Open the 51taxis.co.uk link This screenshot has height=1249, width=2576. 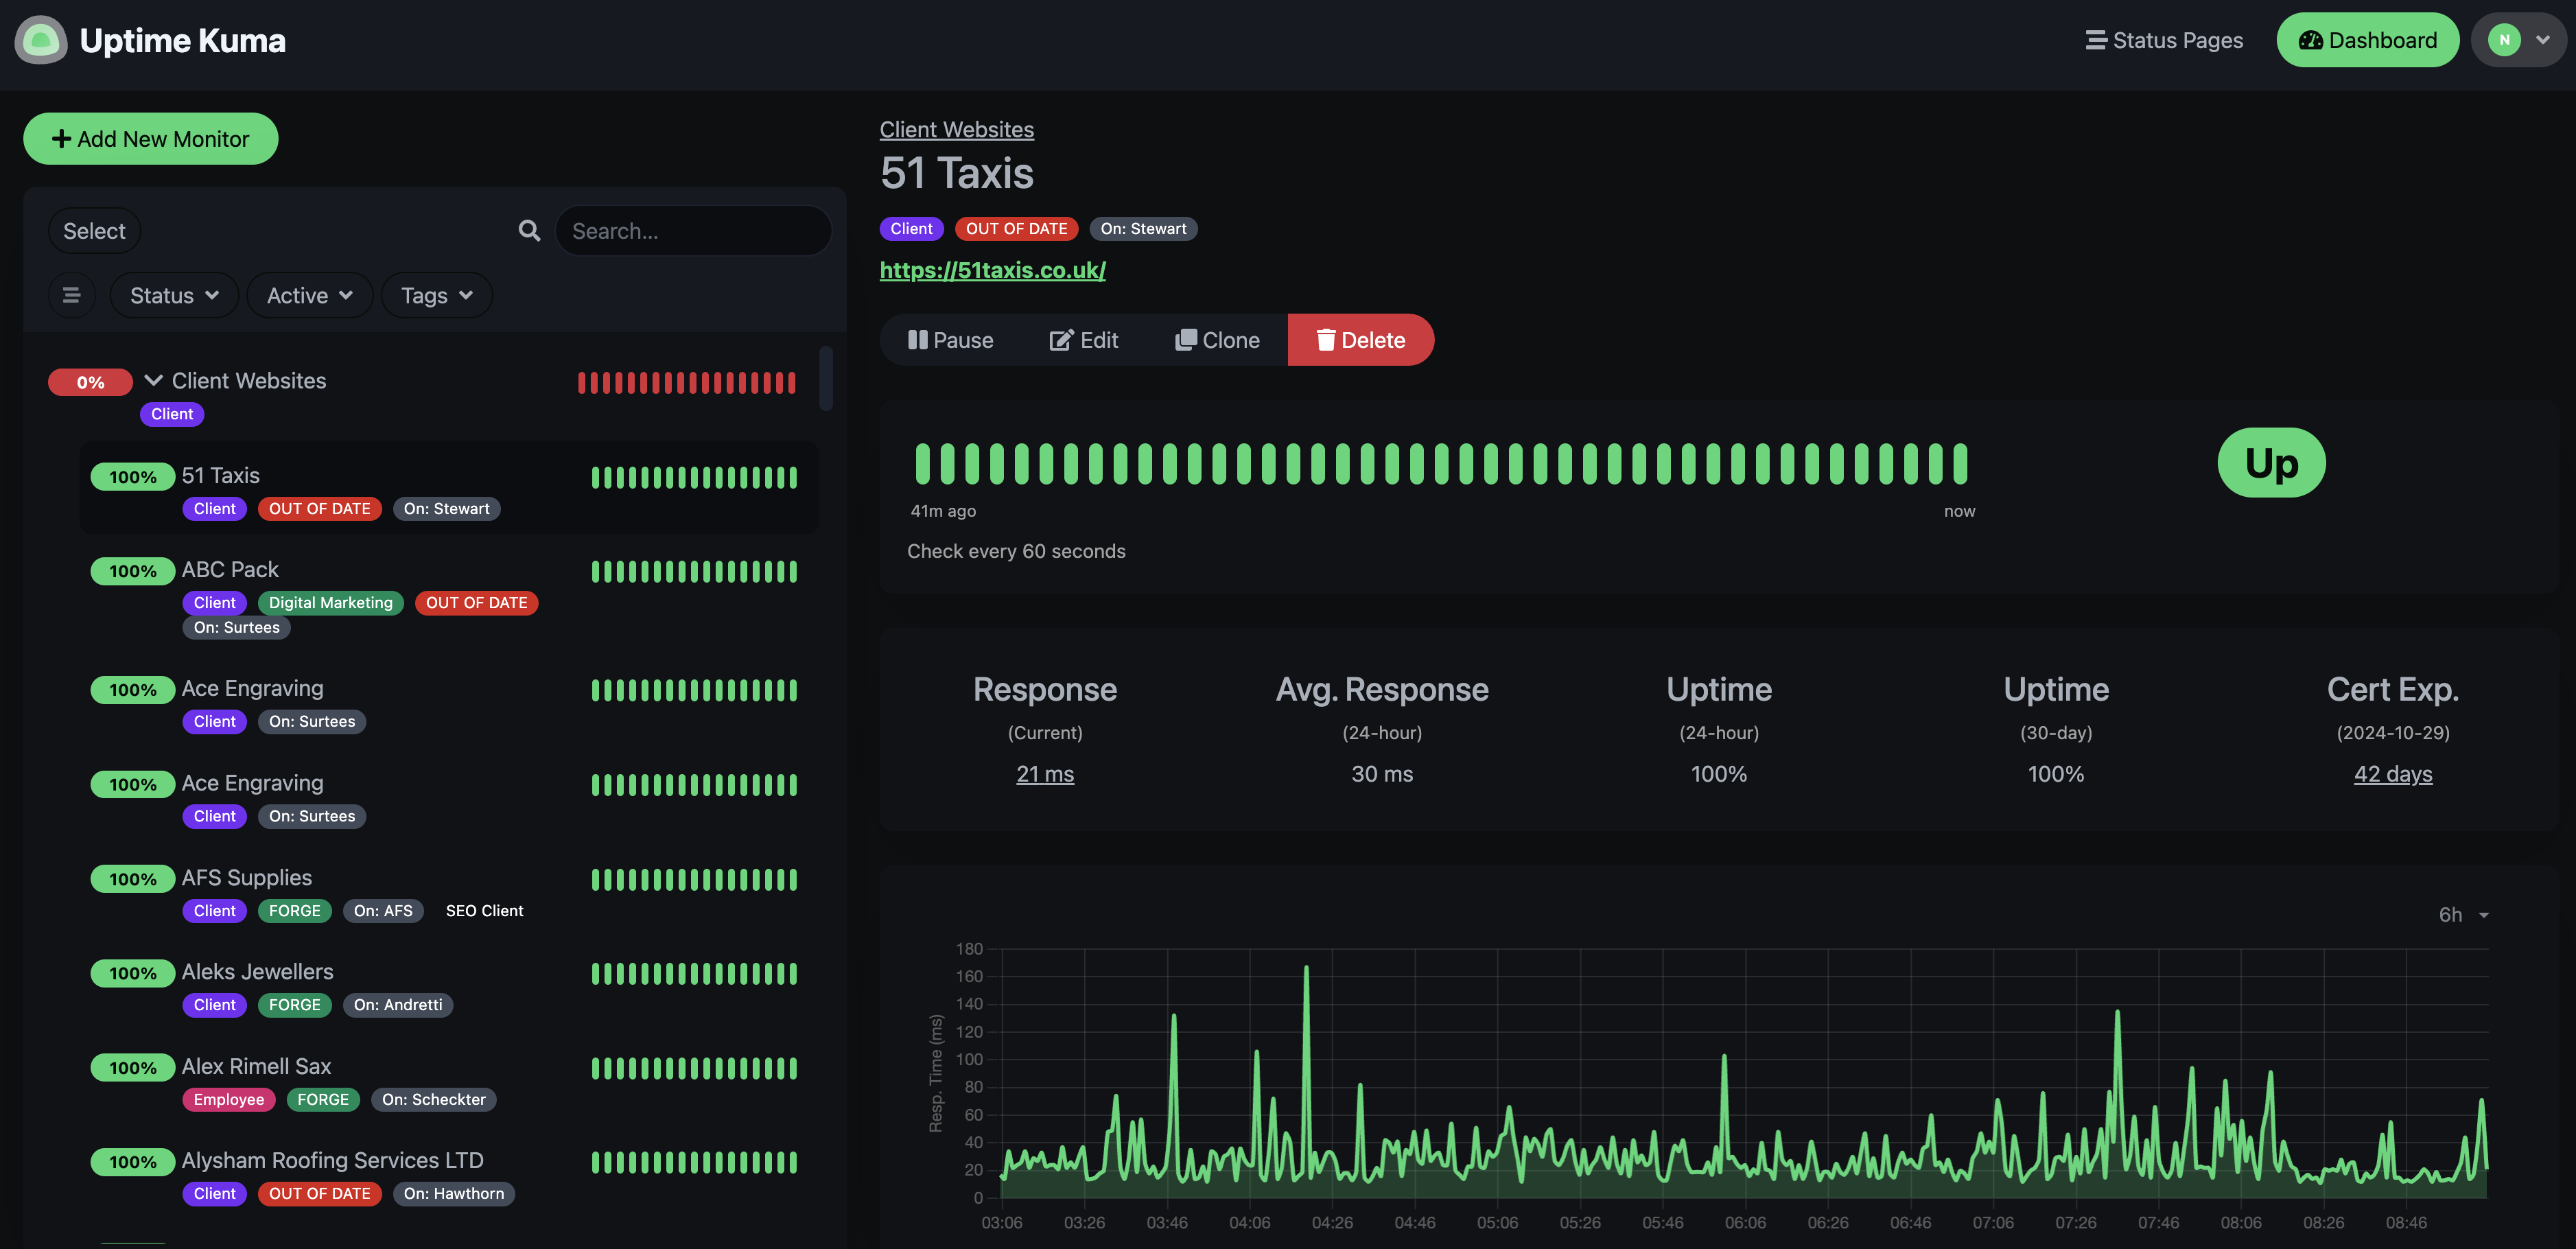click(992, 270)
